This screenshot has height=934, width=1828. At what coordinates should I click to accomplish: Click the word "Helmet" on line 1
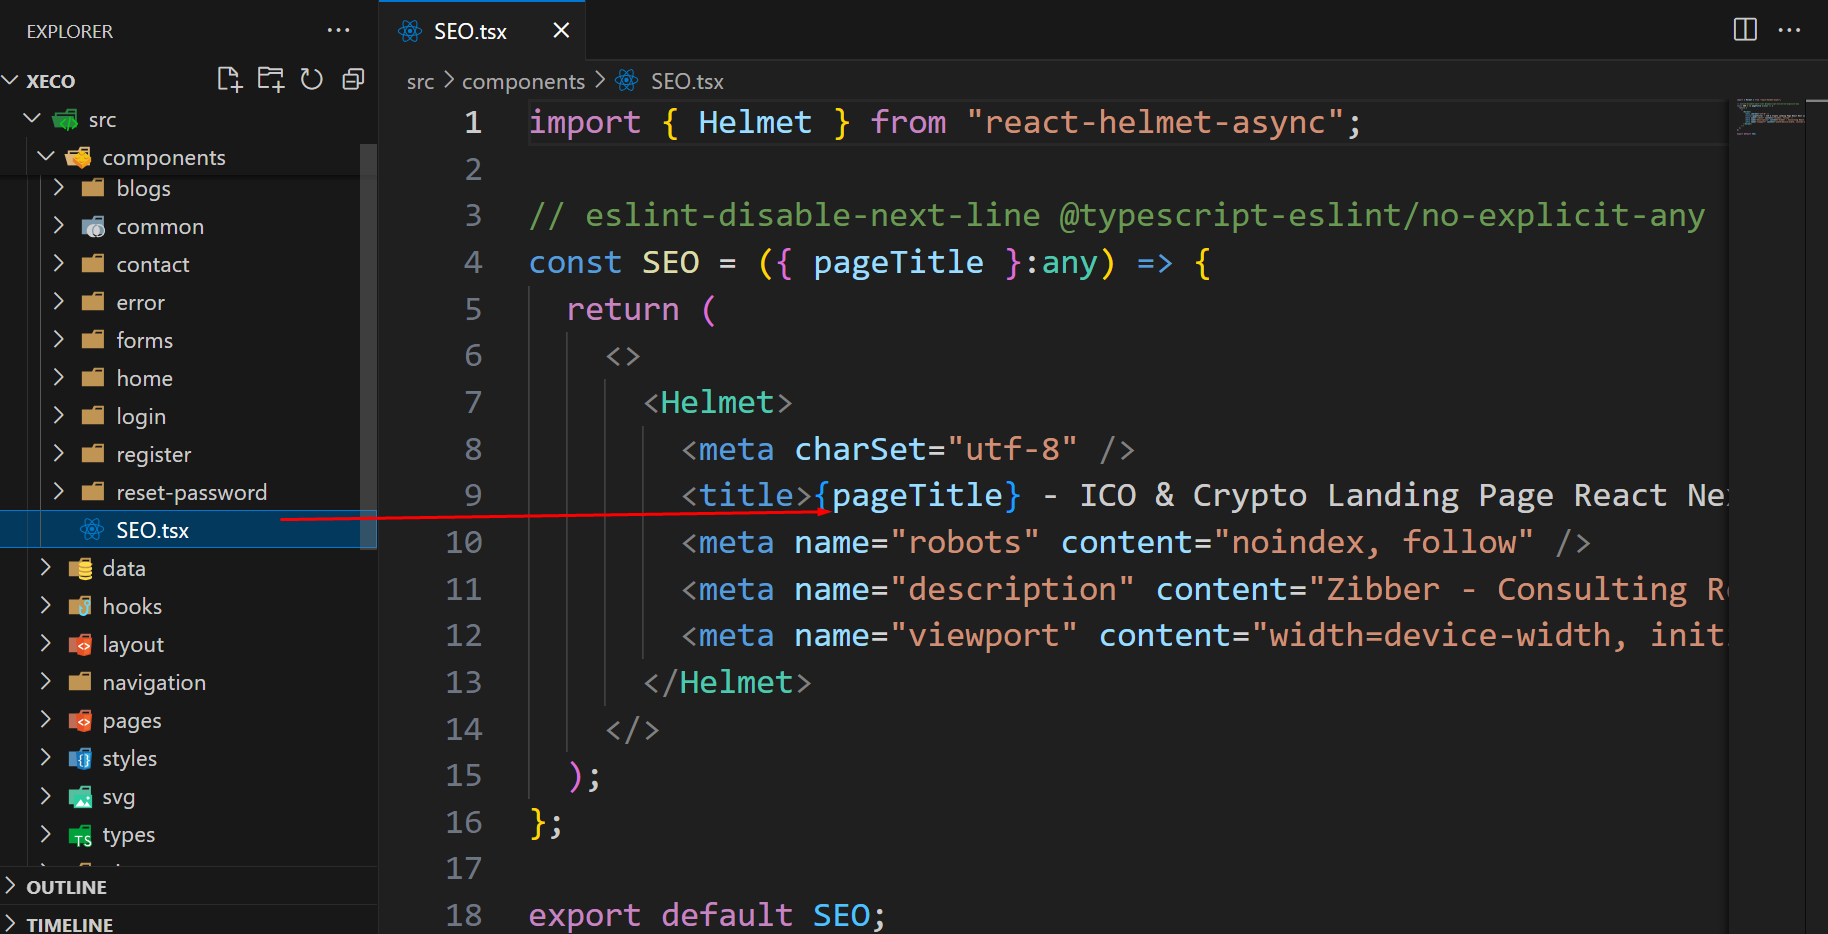coord(755,122)
